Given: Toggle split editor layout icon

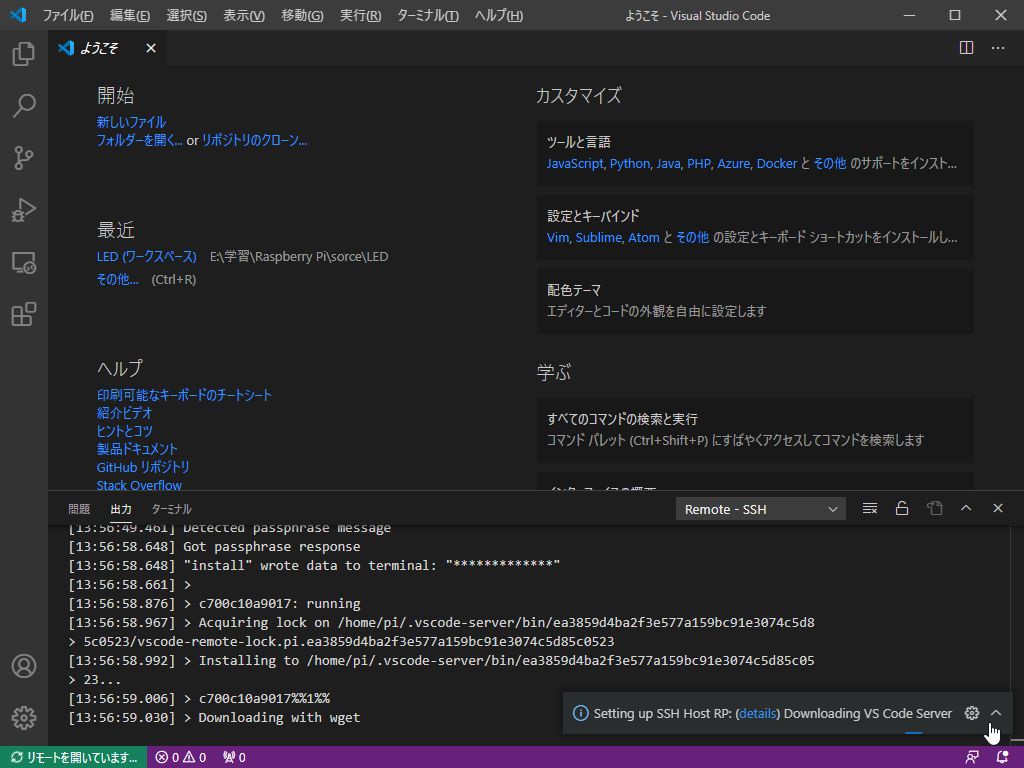Looking at the screenshot, I should pyautogui.click(x=965, y=47).
